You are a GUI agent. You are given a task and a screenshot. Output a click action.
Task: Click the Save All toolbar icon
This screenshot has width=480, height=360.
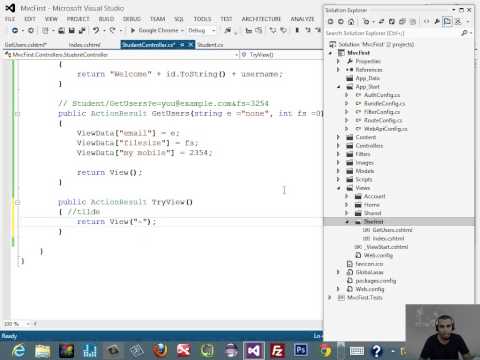pos(82,30)
